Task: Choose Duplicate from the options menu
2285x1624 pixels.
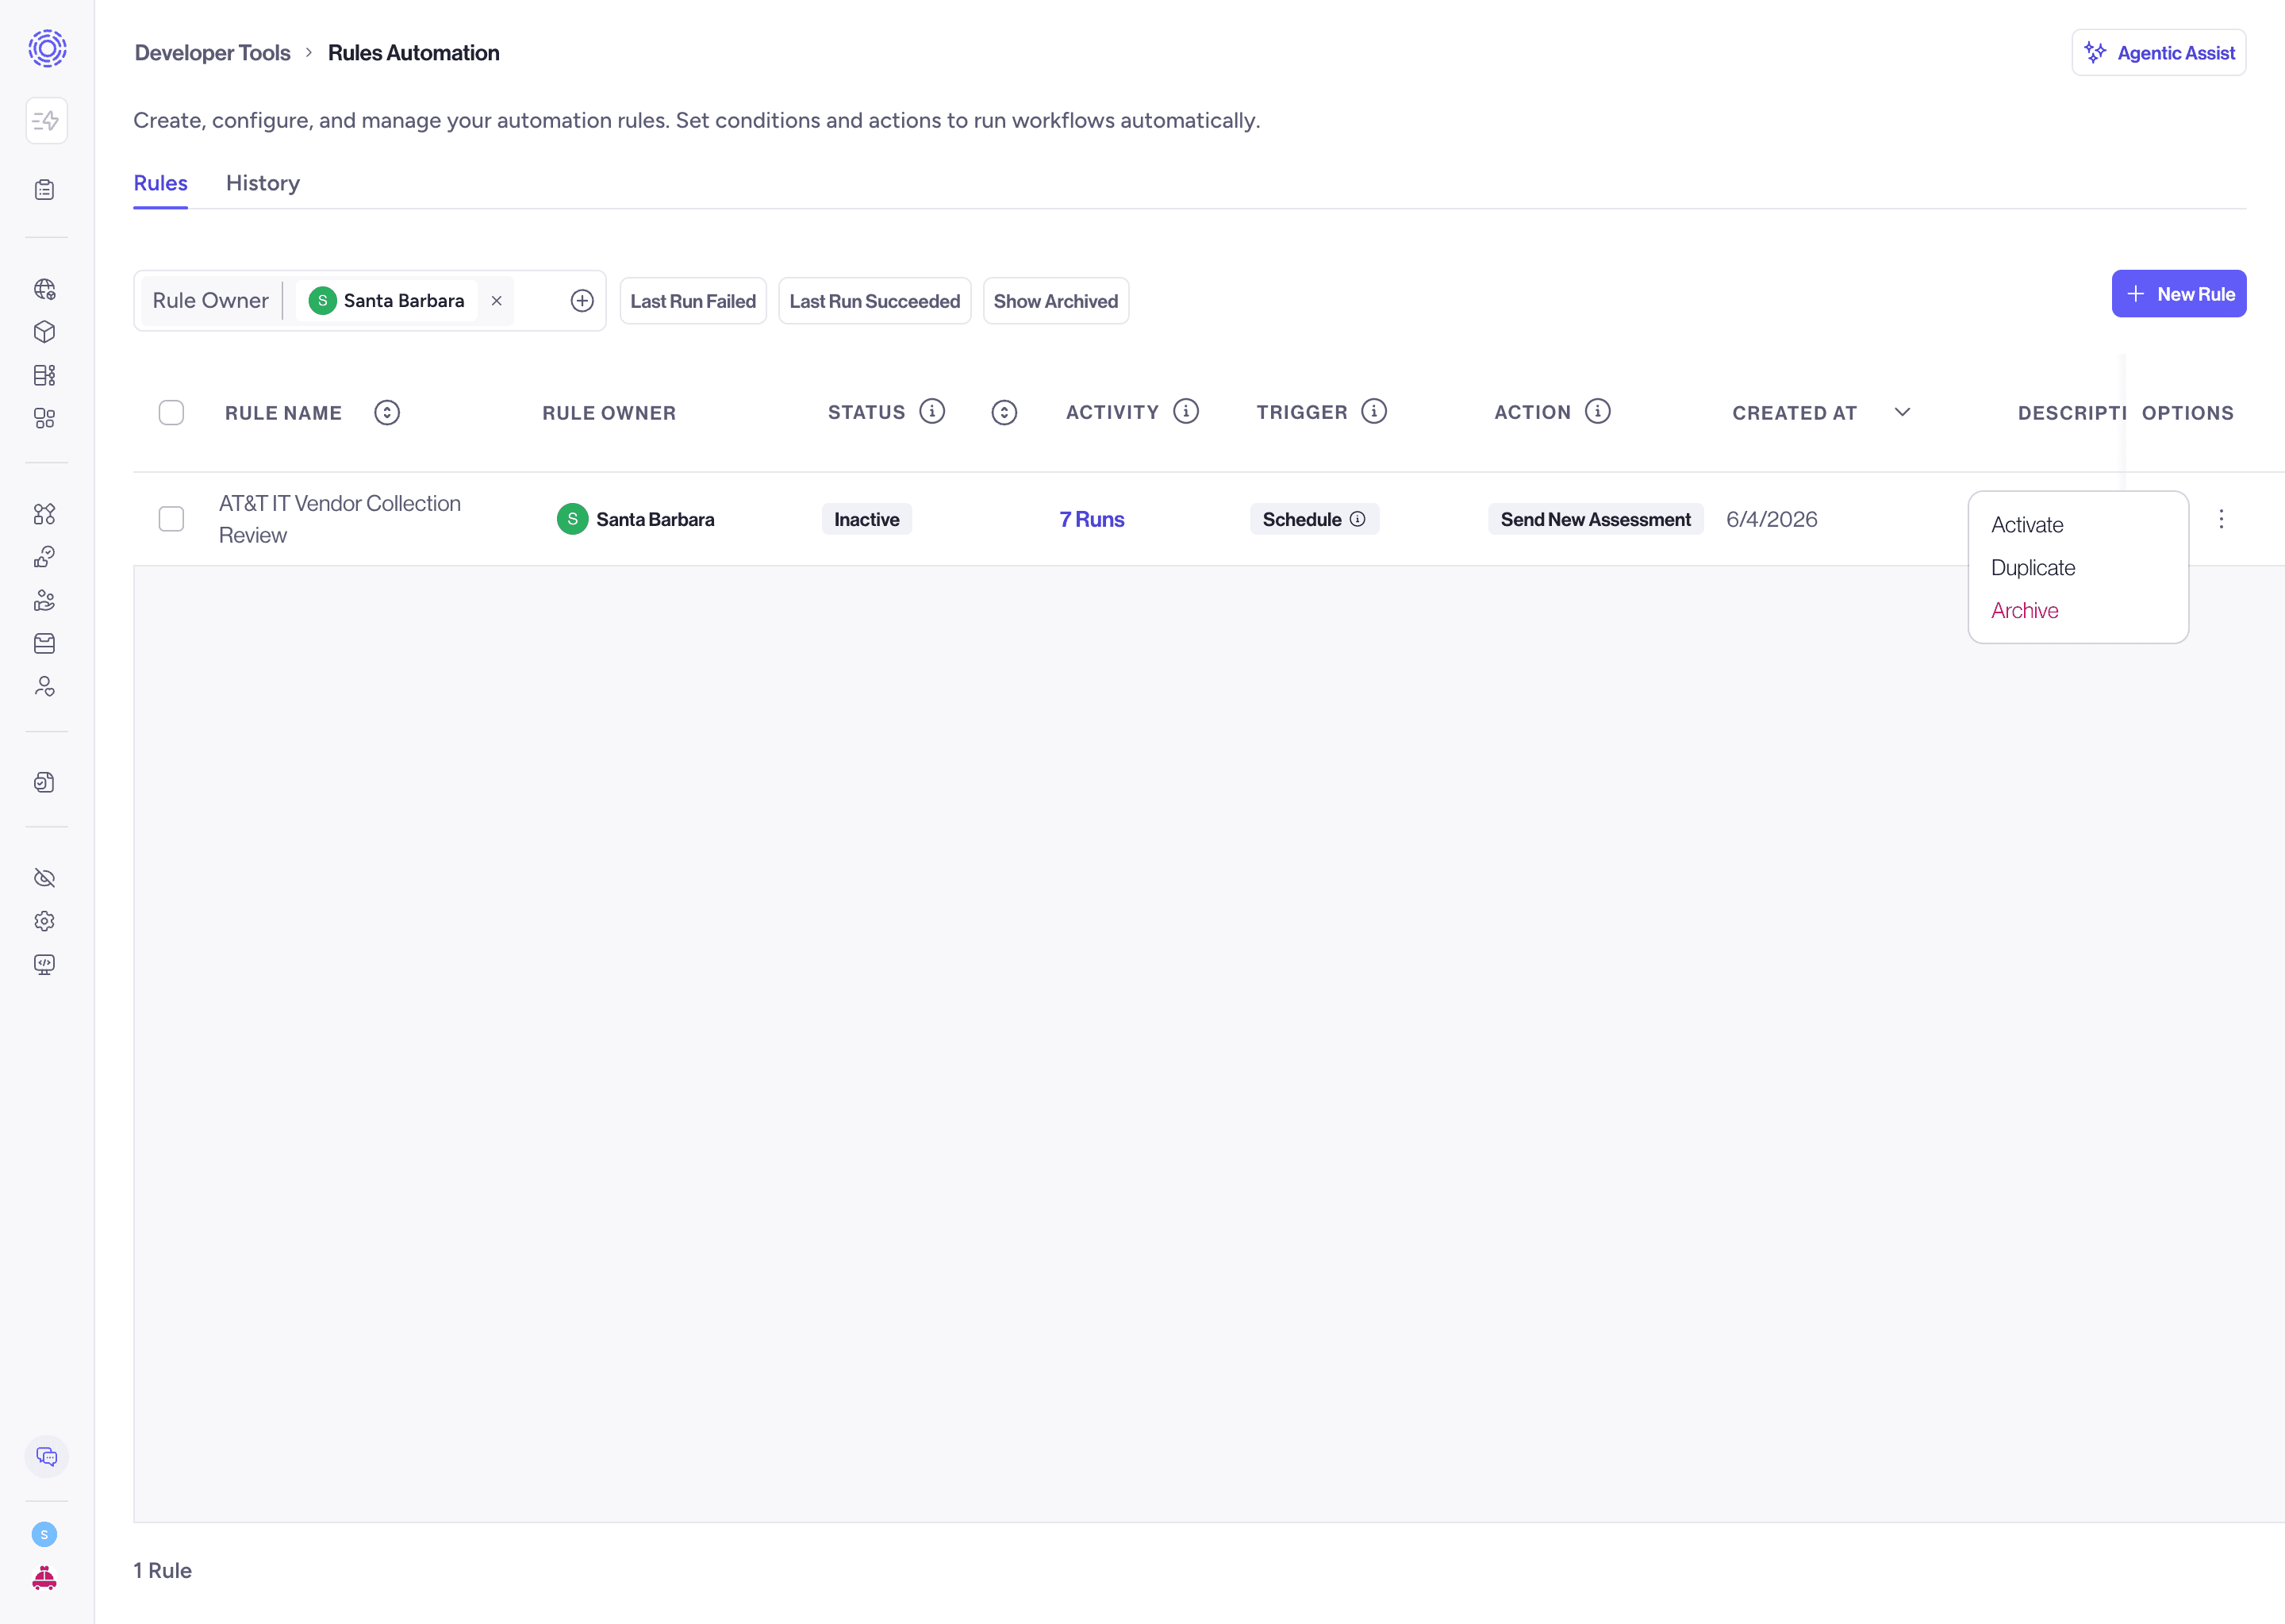Action: [2033, 568]
